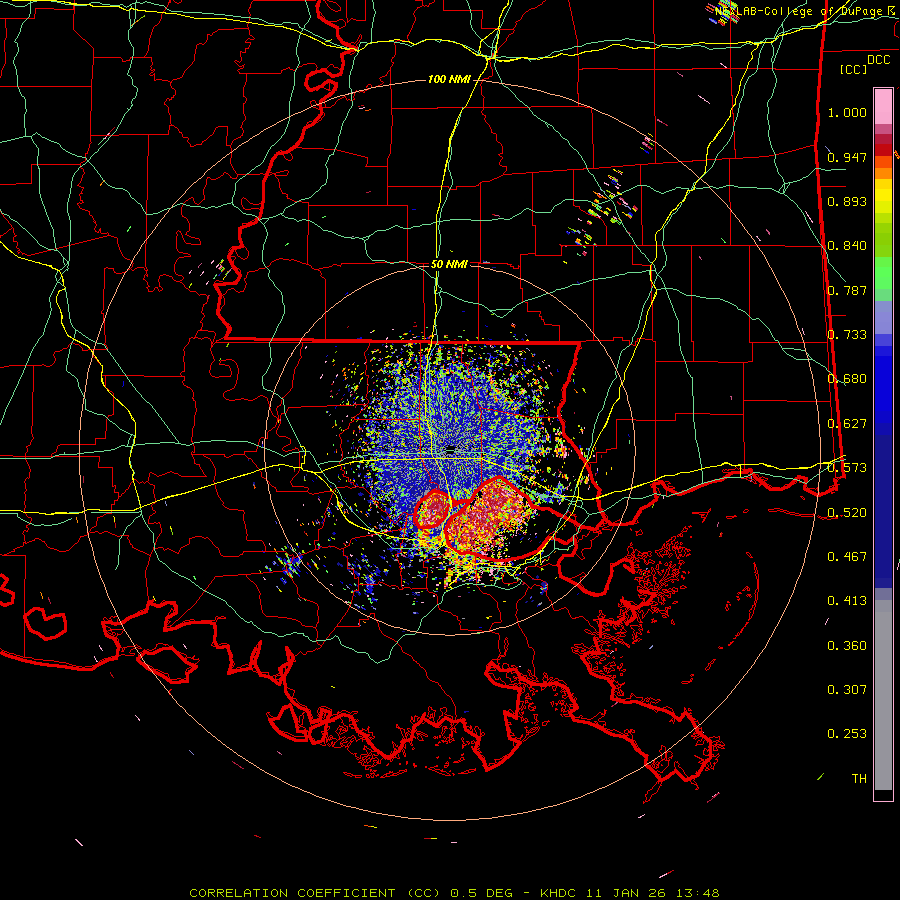Select the 0.947 value on the color scale

pos(847,157)
